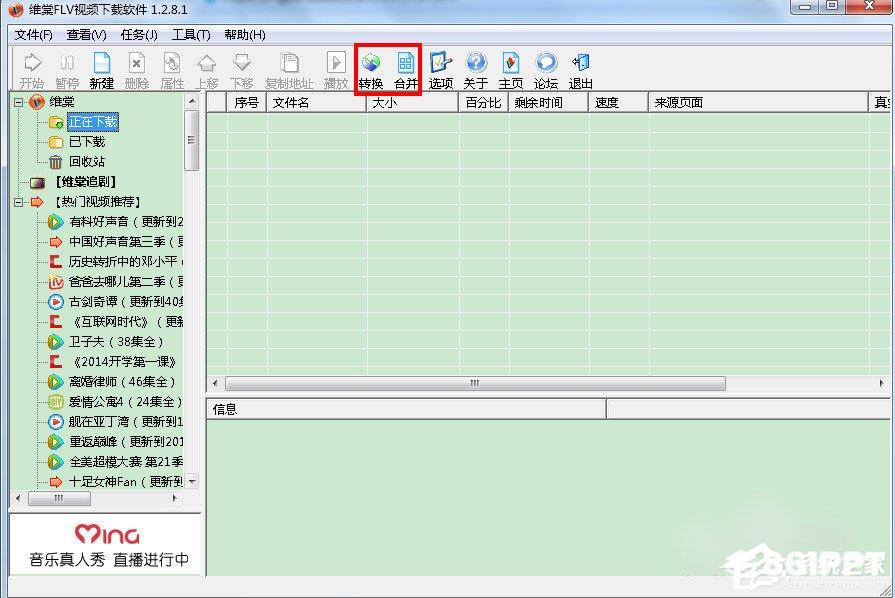This screenshot has width=895, height=598.
Task: Select 全美超模大赛 第21季 entry
Action: pyautogui.click(x=126, y=462)
